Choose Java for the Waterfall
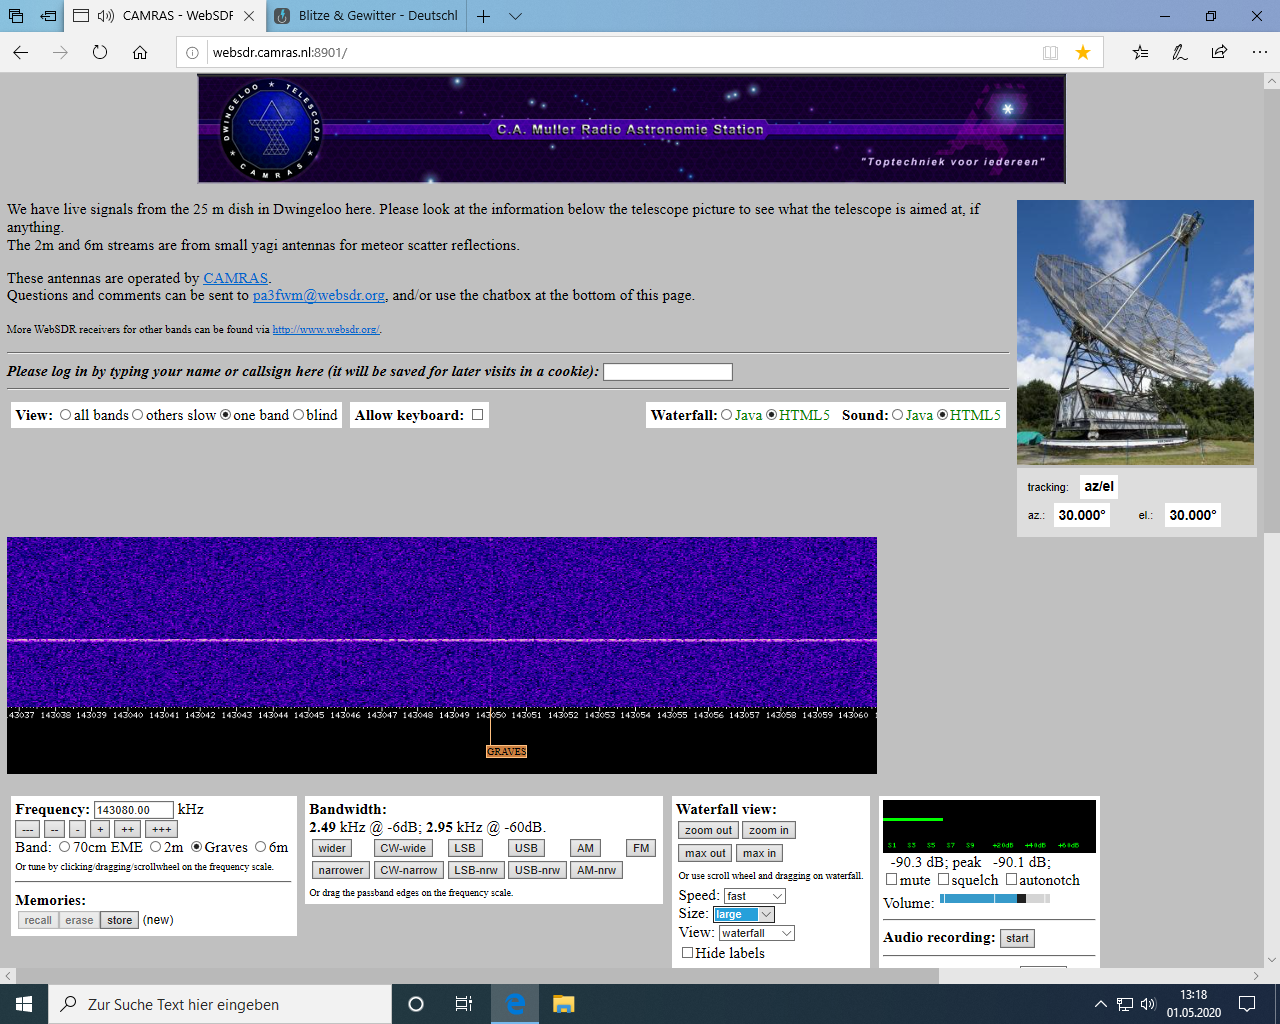 (727, 415)
